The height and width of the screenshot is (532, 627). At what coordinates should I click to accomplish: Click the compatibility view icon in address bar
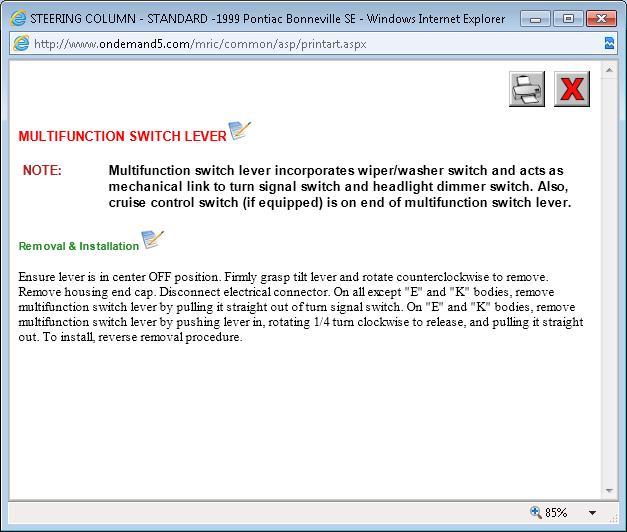click(609, 43)
